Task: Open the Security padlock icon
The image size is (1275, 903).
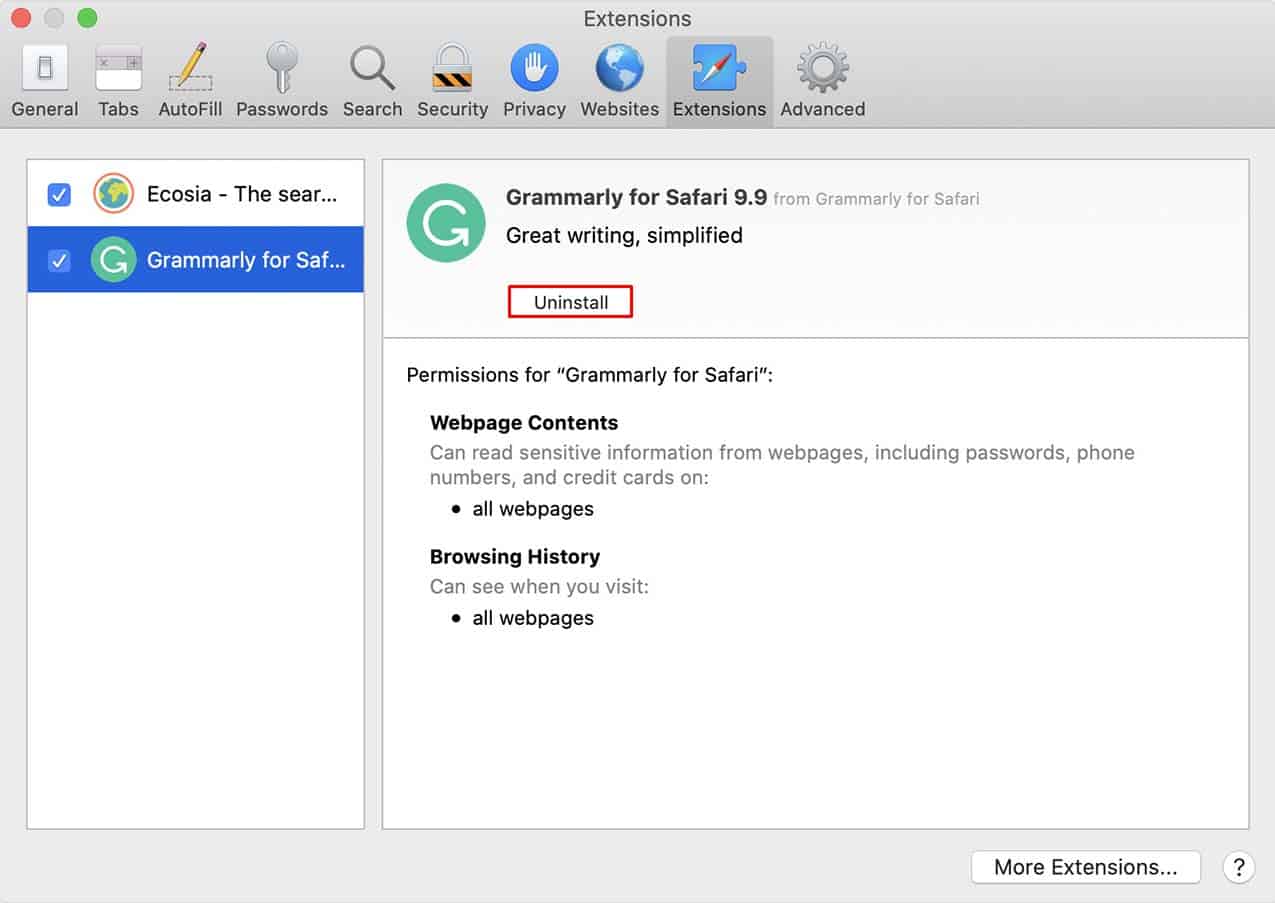Action: click(x=452, y=68)
